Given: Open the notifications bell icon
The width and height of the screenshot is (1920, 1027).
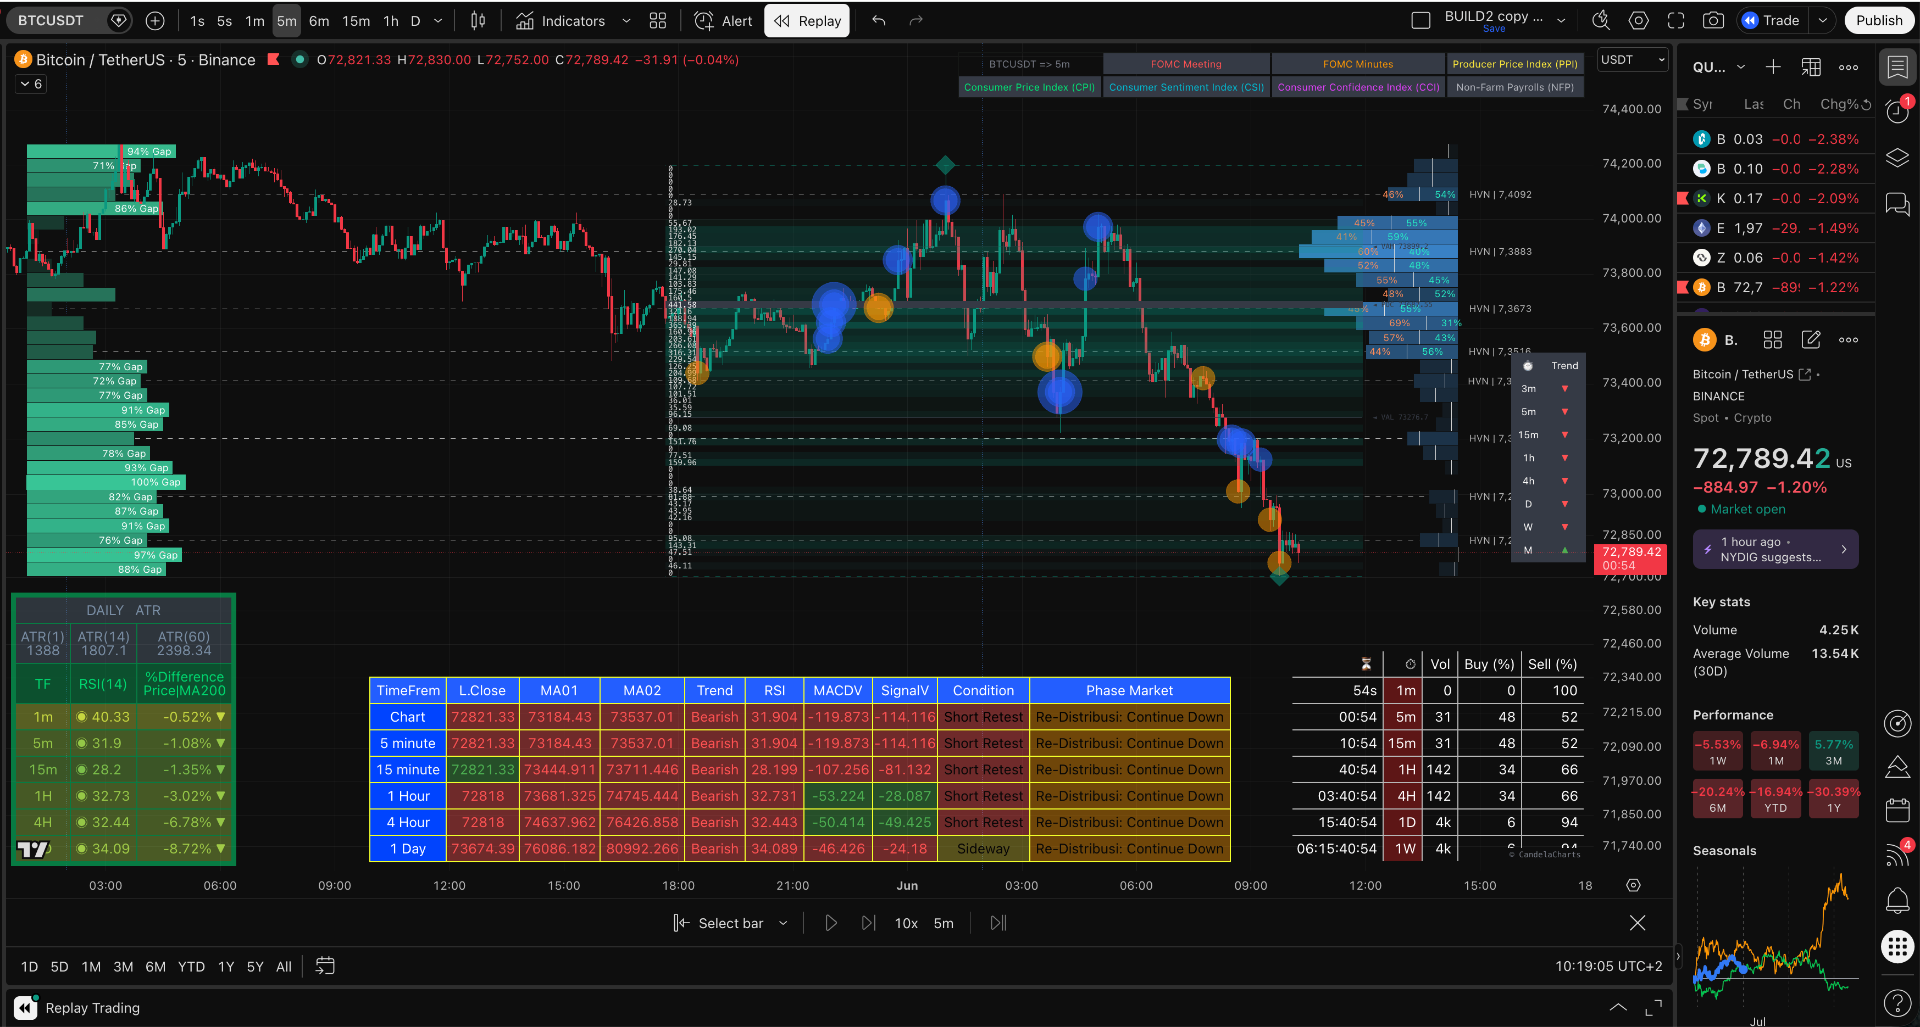Looking at the screenshot, I should 1897,900.
